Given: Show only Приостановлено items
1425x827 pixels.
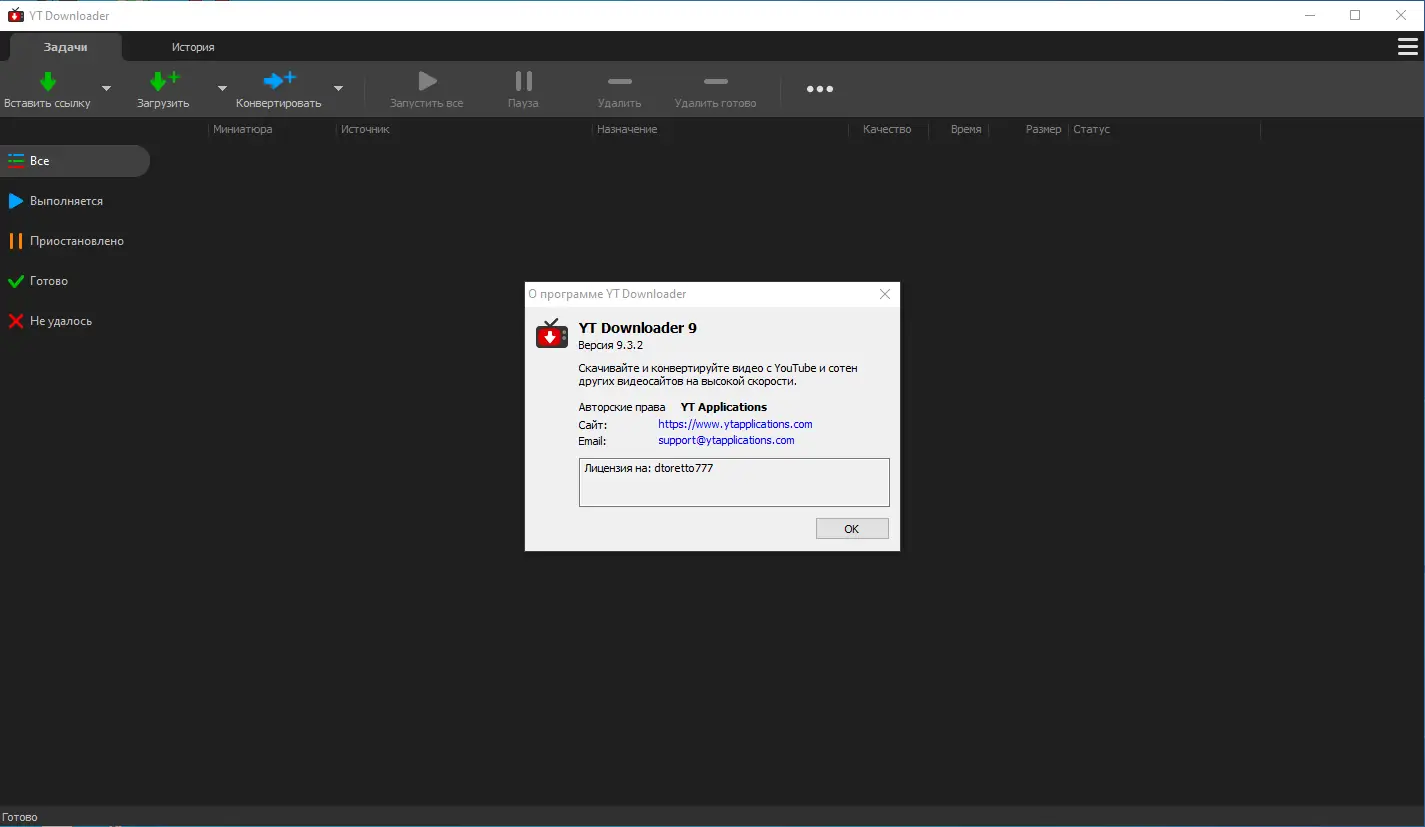Looking at the screenshot, I should (78, 240).
